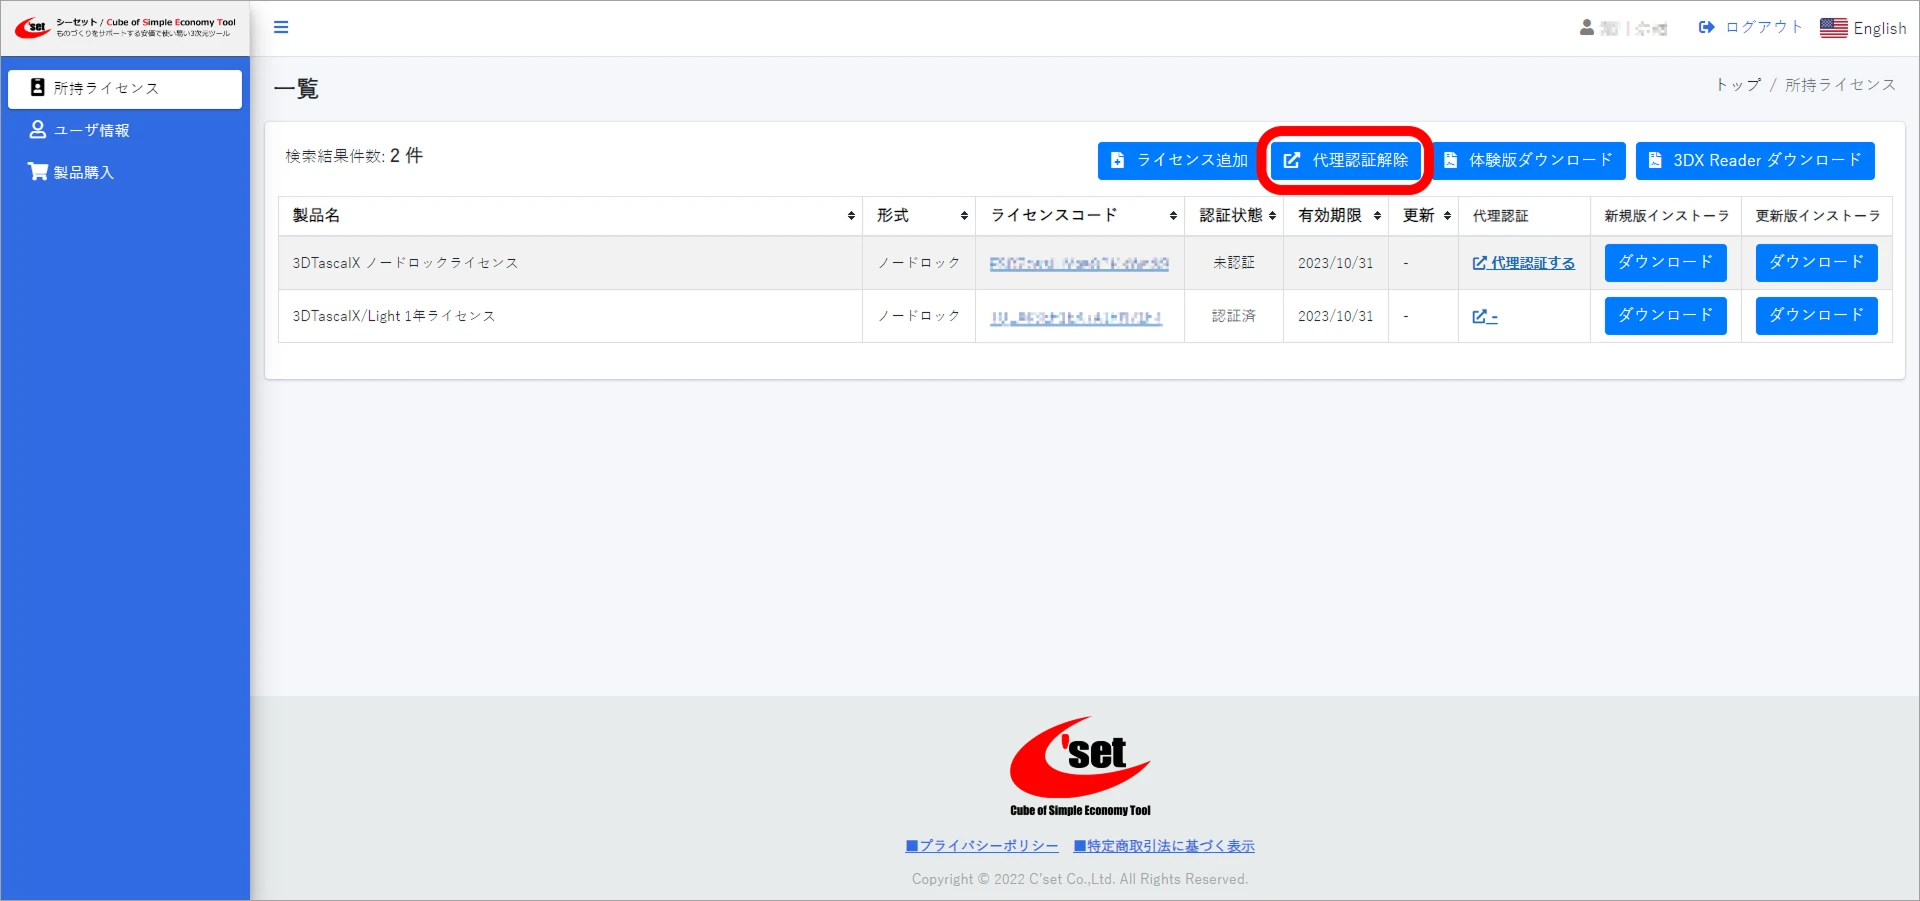Click 代理認証する link in first row
The width and height of the screenshot is (1920, 901).
pyautogui.click(x=1524, y=263)
